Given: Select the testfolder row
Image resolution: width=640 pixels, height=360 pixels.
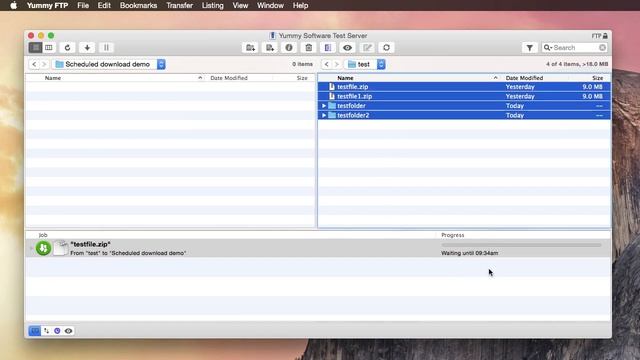Looking at the screenshot, I should click(x=464, y=106).
